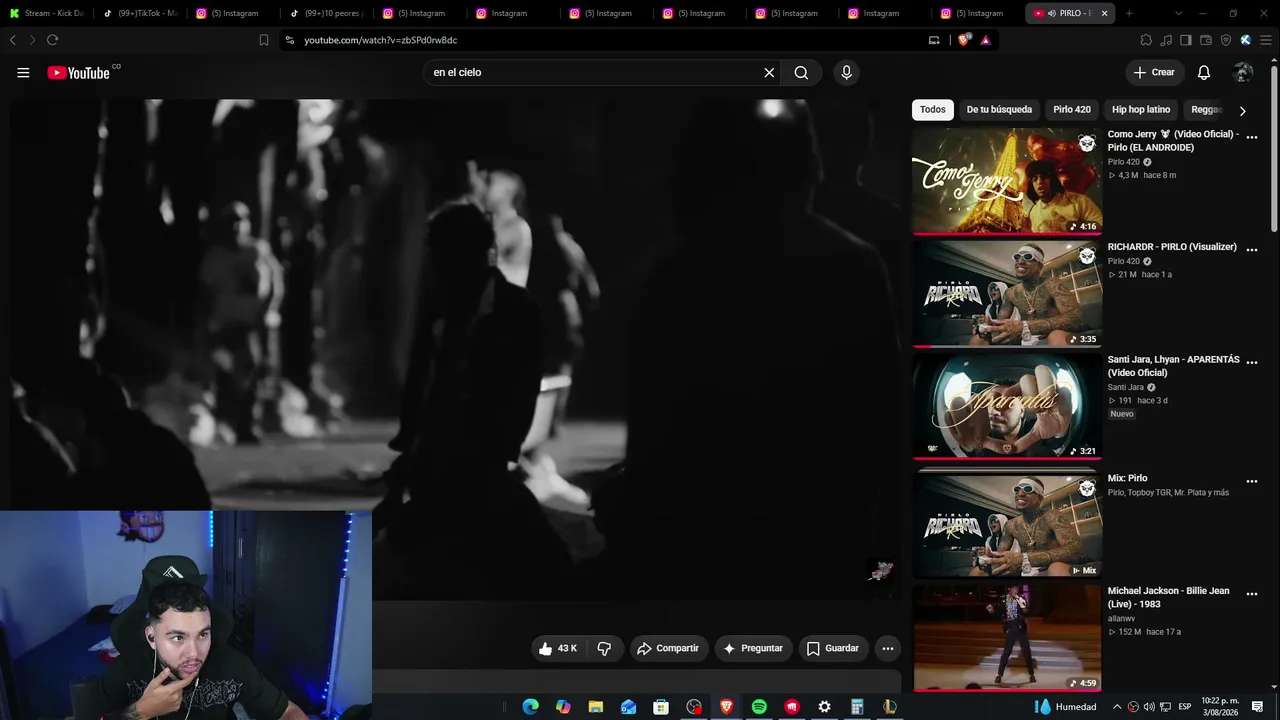The width and height of the screenshot is (1280, 720).
Task: Open the browser main menu
Action: [x=1266, y=40]
